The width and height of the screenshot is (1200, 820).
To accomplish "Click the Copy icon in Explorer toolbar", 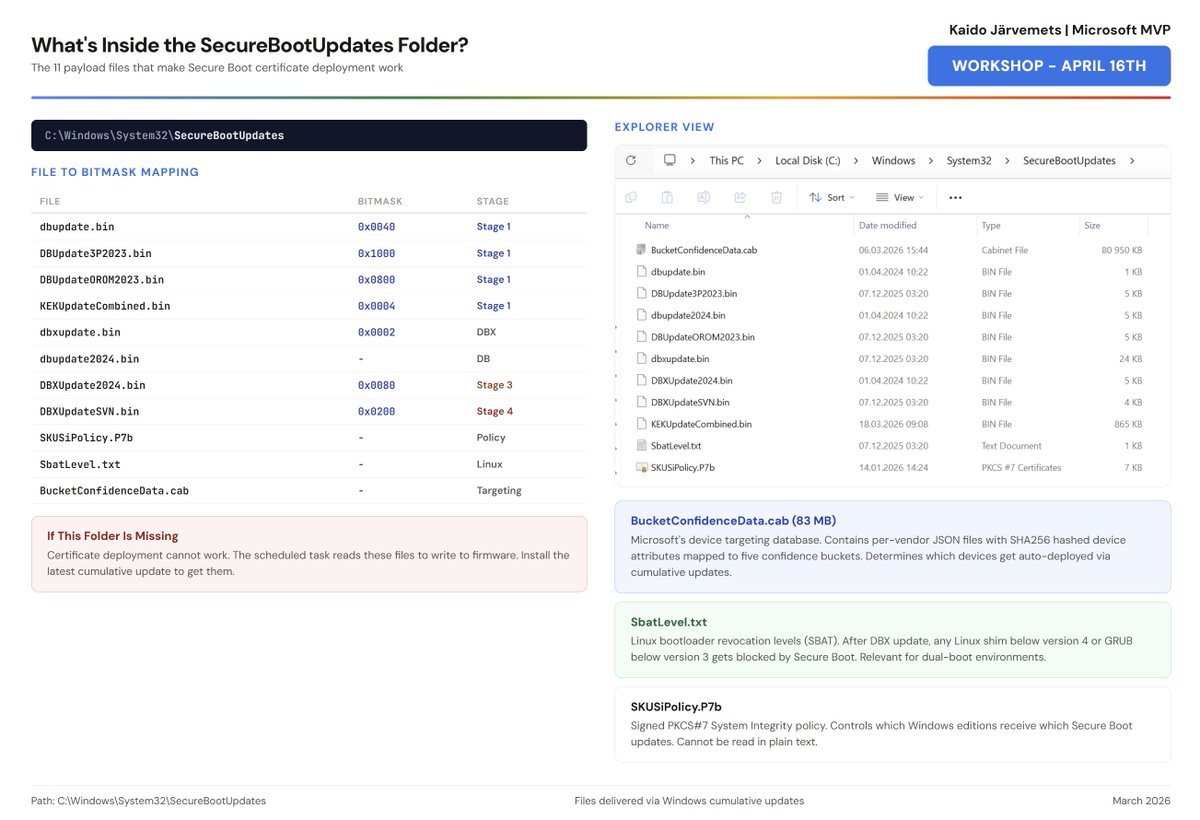I will [631, 197].
